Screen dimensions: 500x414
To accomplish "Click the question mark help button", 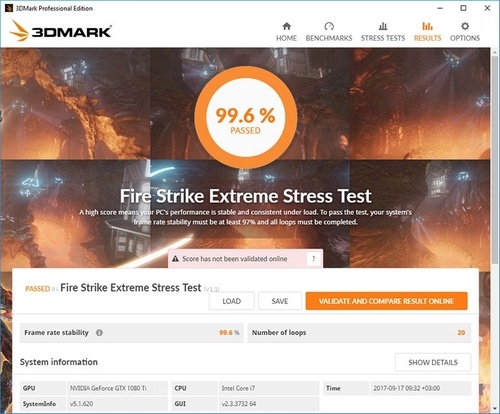I will (313, 259).
